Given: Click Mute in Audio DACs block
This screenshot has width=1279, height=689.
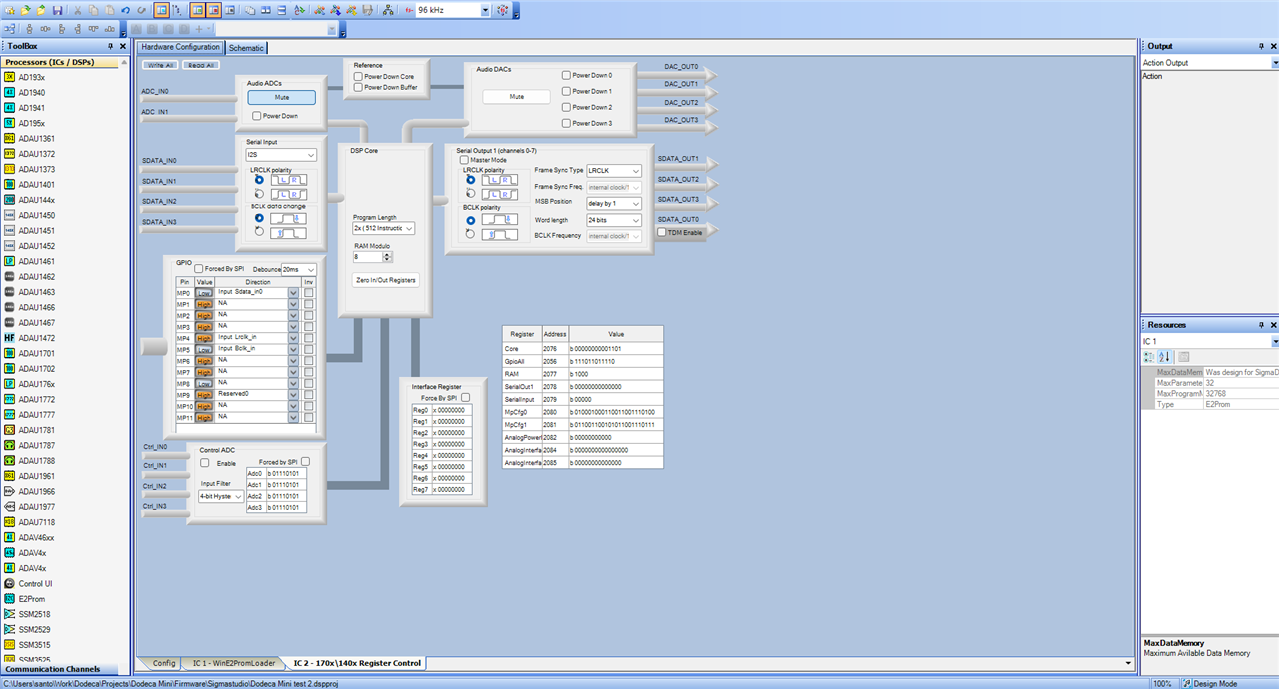Looking at the screenshot, I should (516, 97).
